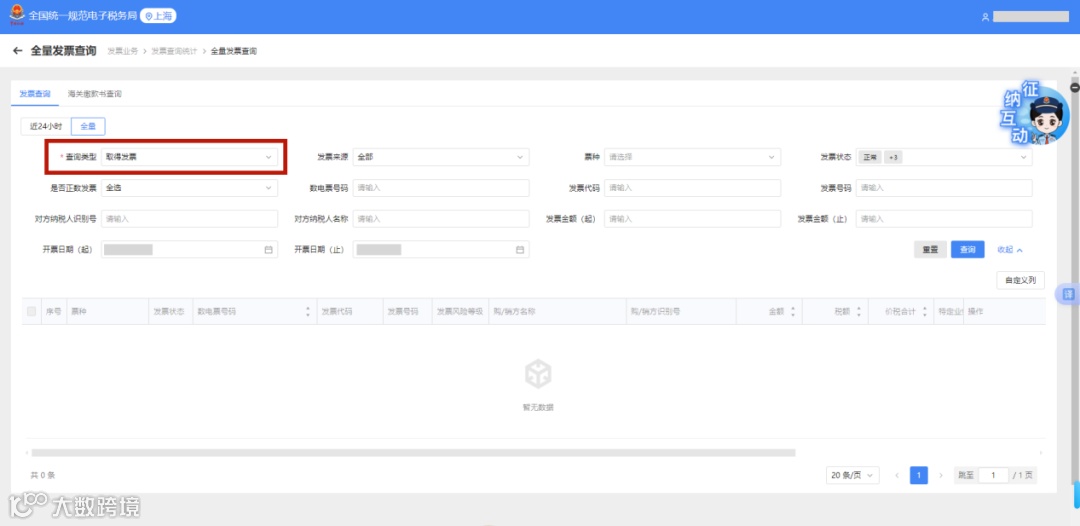The height and width of the screenshot is (526, 1080).
Task: Open the 查询类型 dropdown
Action: 189,157
